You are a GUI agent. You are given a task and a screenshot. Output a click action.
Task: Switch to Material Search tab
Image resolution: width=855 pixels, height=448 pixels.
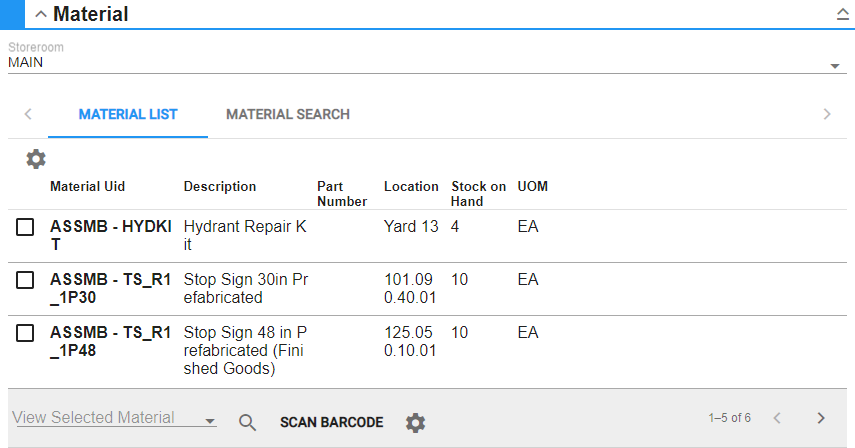[x=288, y=114]
